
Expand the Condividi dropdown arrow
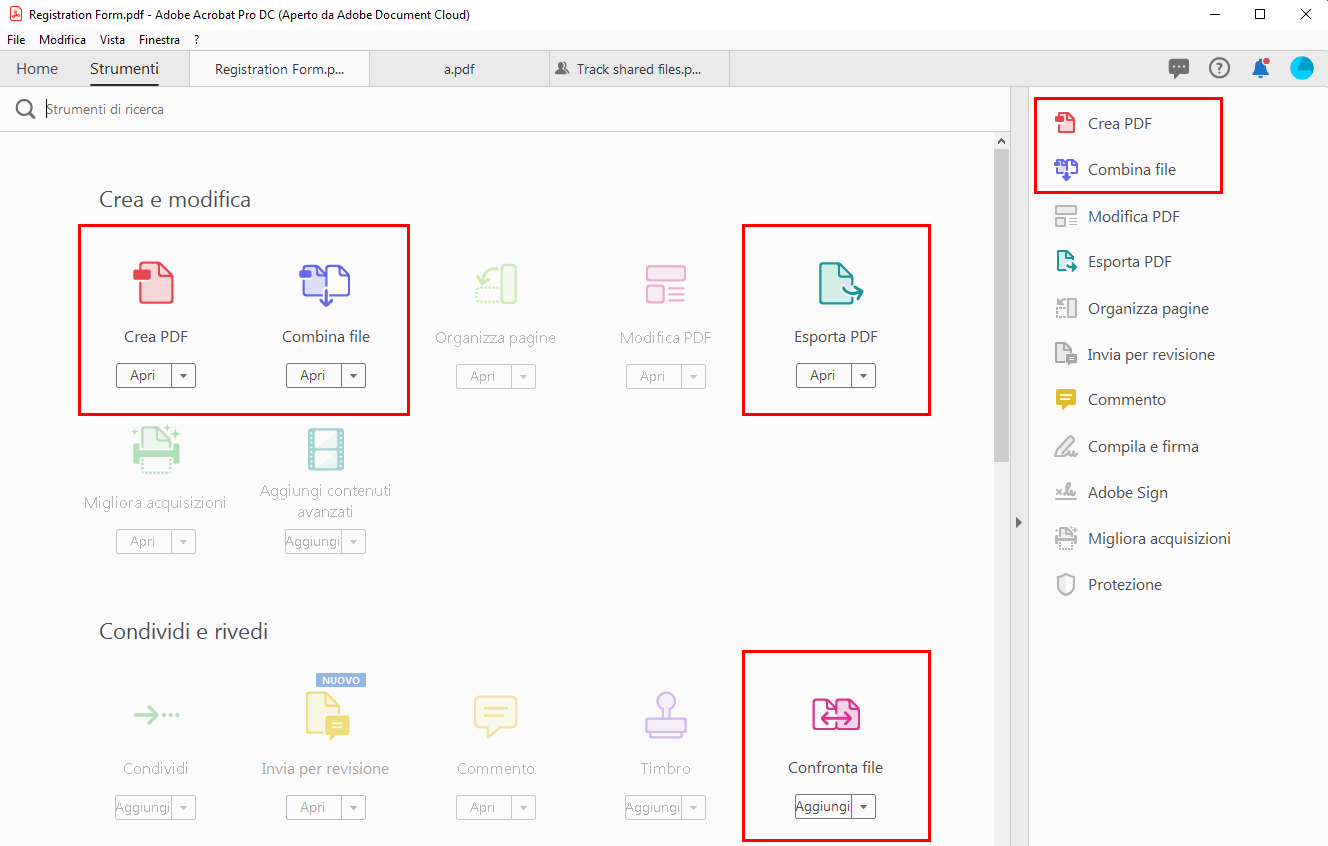click(183, 807)
